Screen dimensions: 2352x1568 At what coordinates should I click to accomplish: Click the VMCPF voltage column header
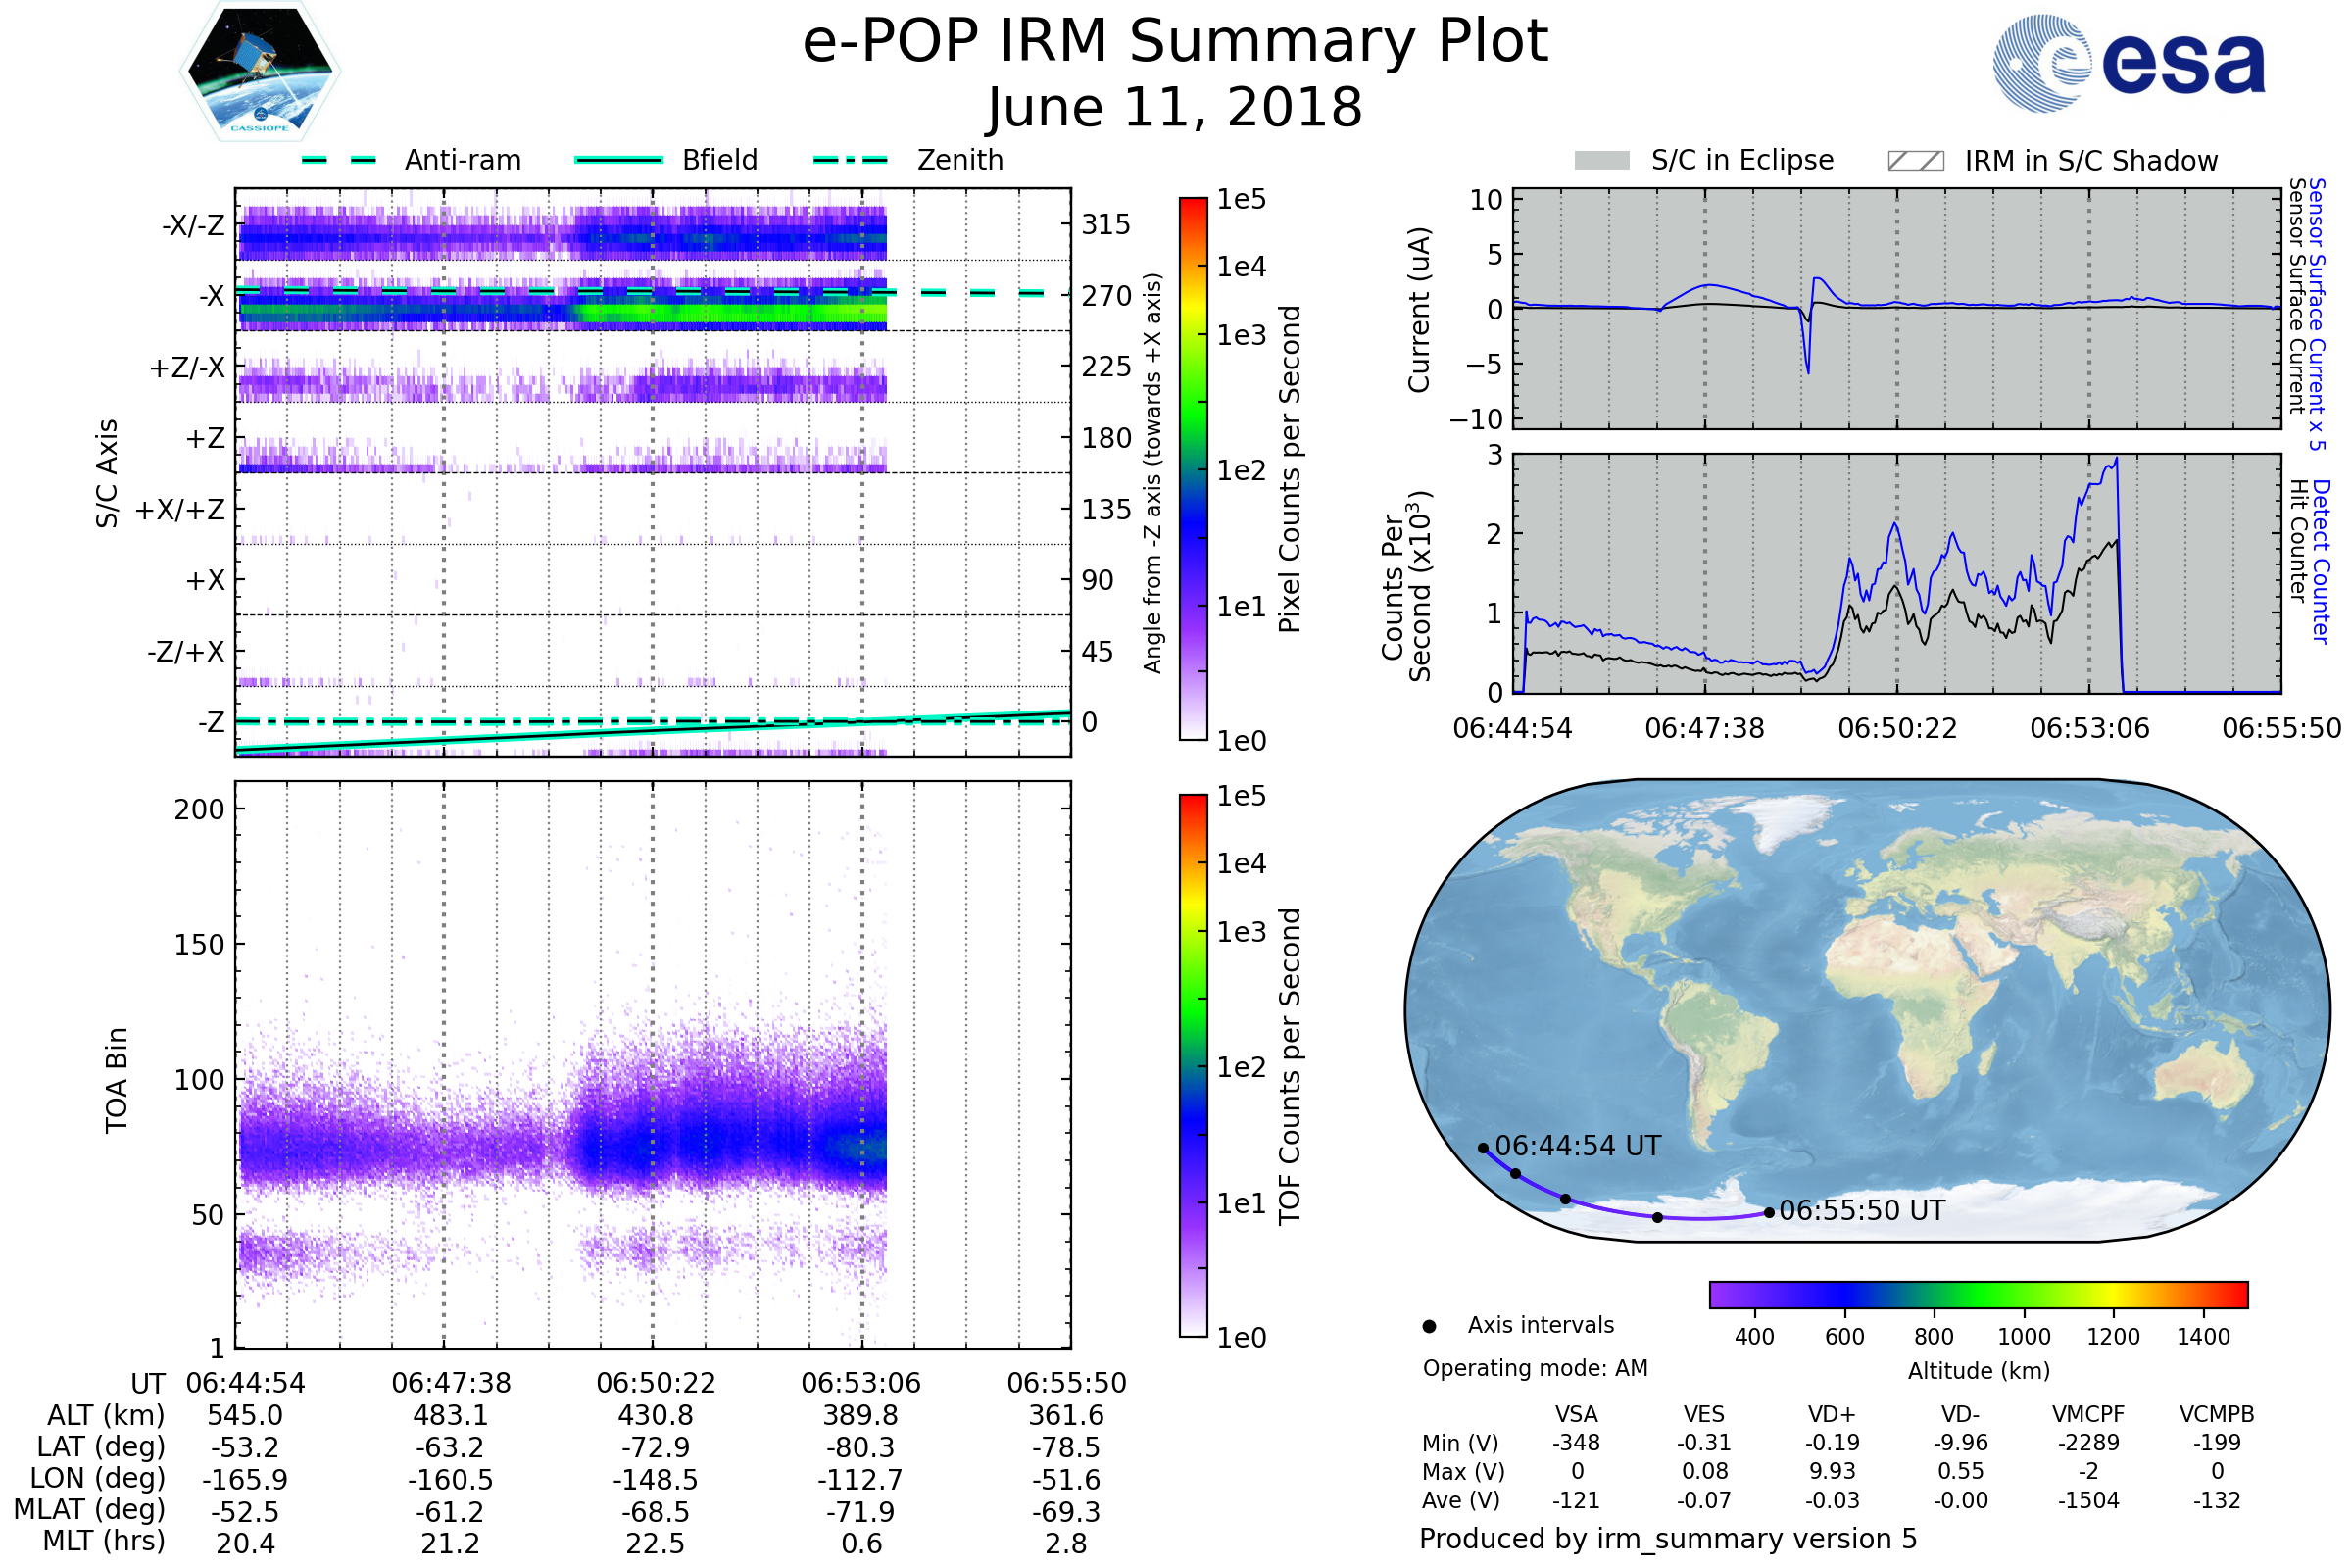2087,1414
